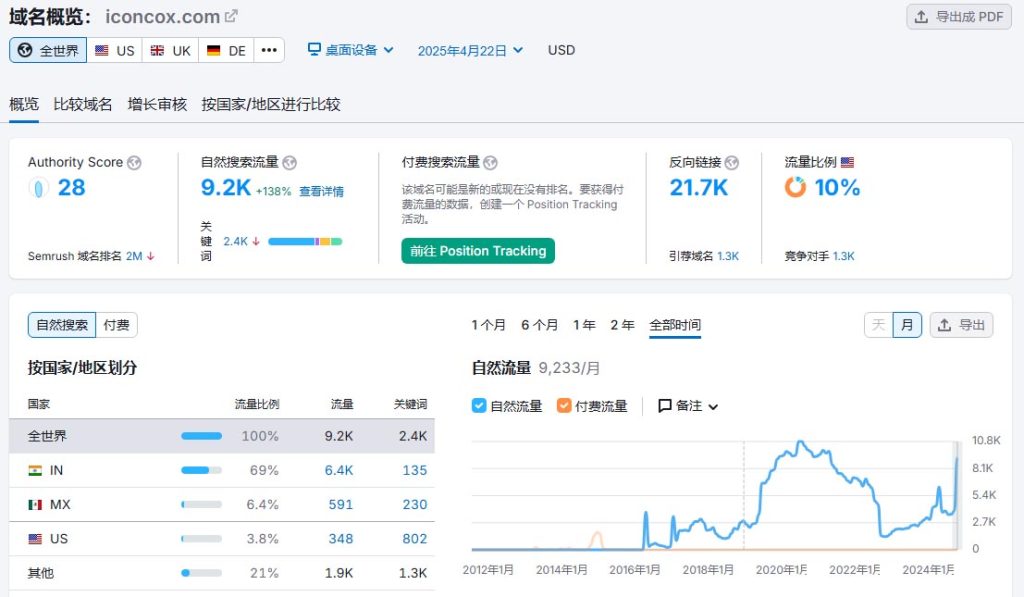Set time range to 1年
The width and height of the screenshot is (1024, 597).
(x=584, y=325)
